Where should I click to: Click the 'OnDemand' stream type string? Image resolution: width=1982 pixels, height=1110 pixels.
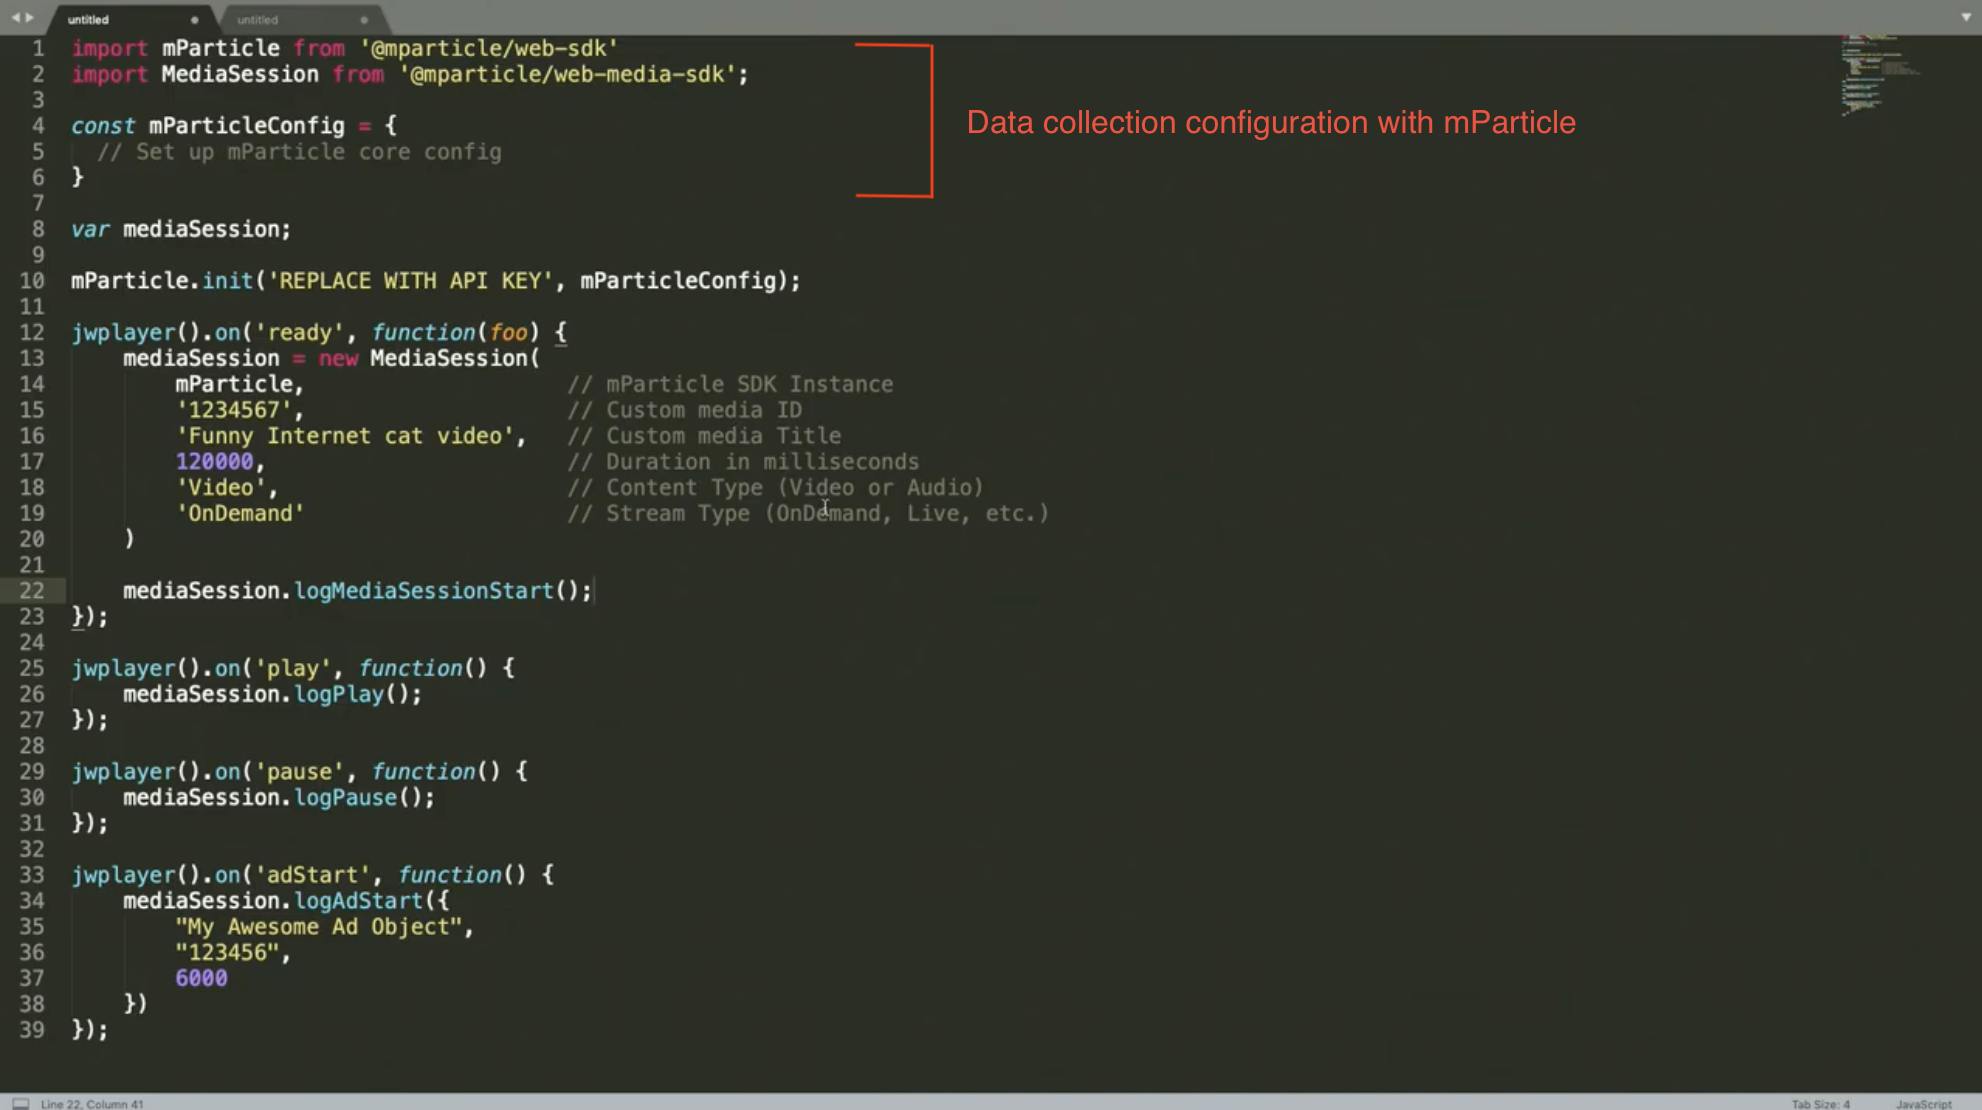240,514
